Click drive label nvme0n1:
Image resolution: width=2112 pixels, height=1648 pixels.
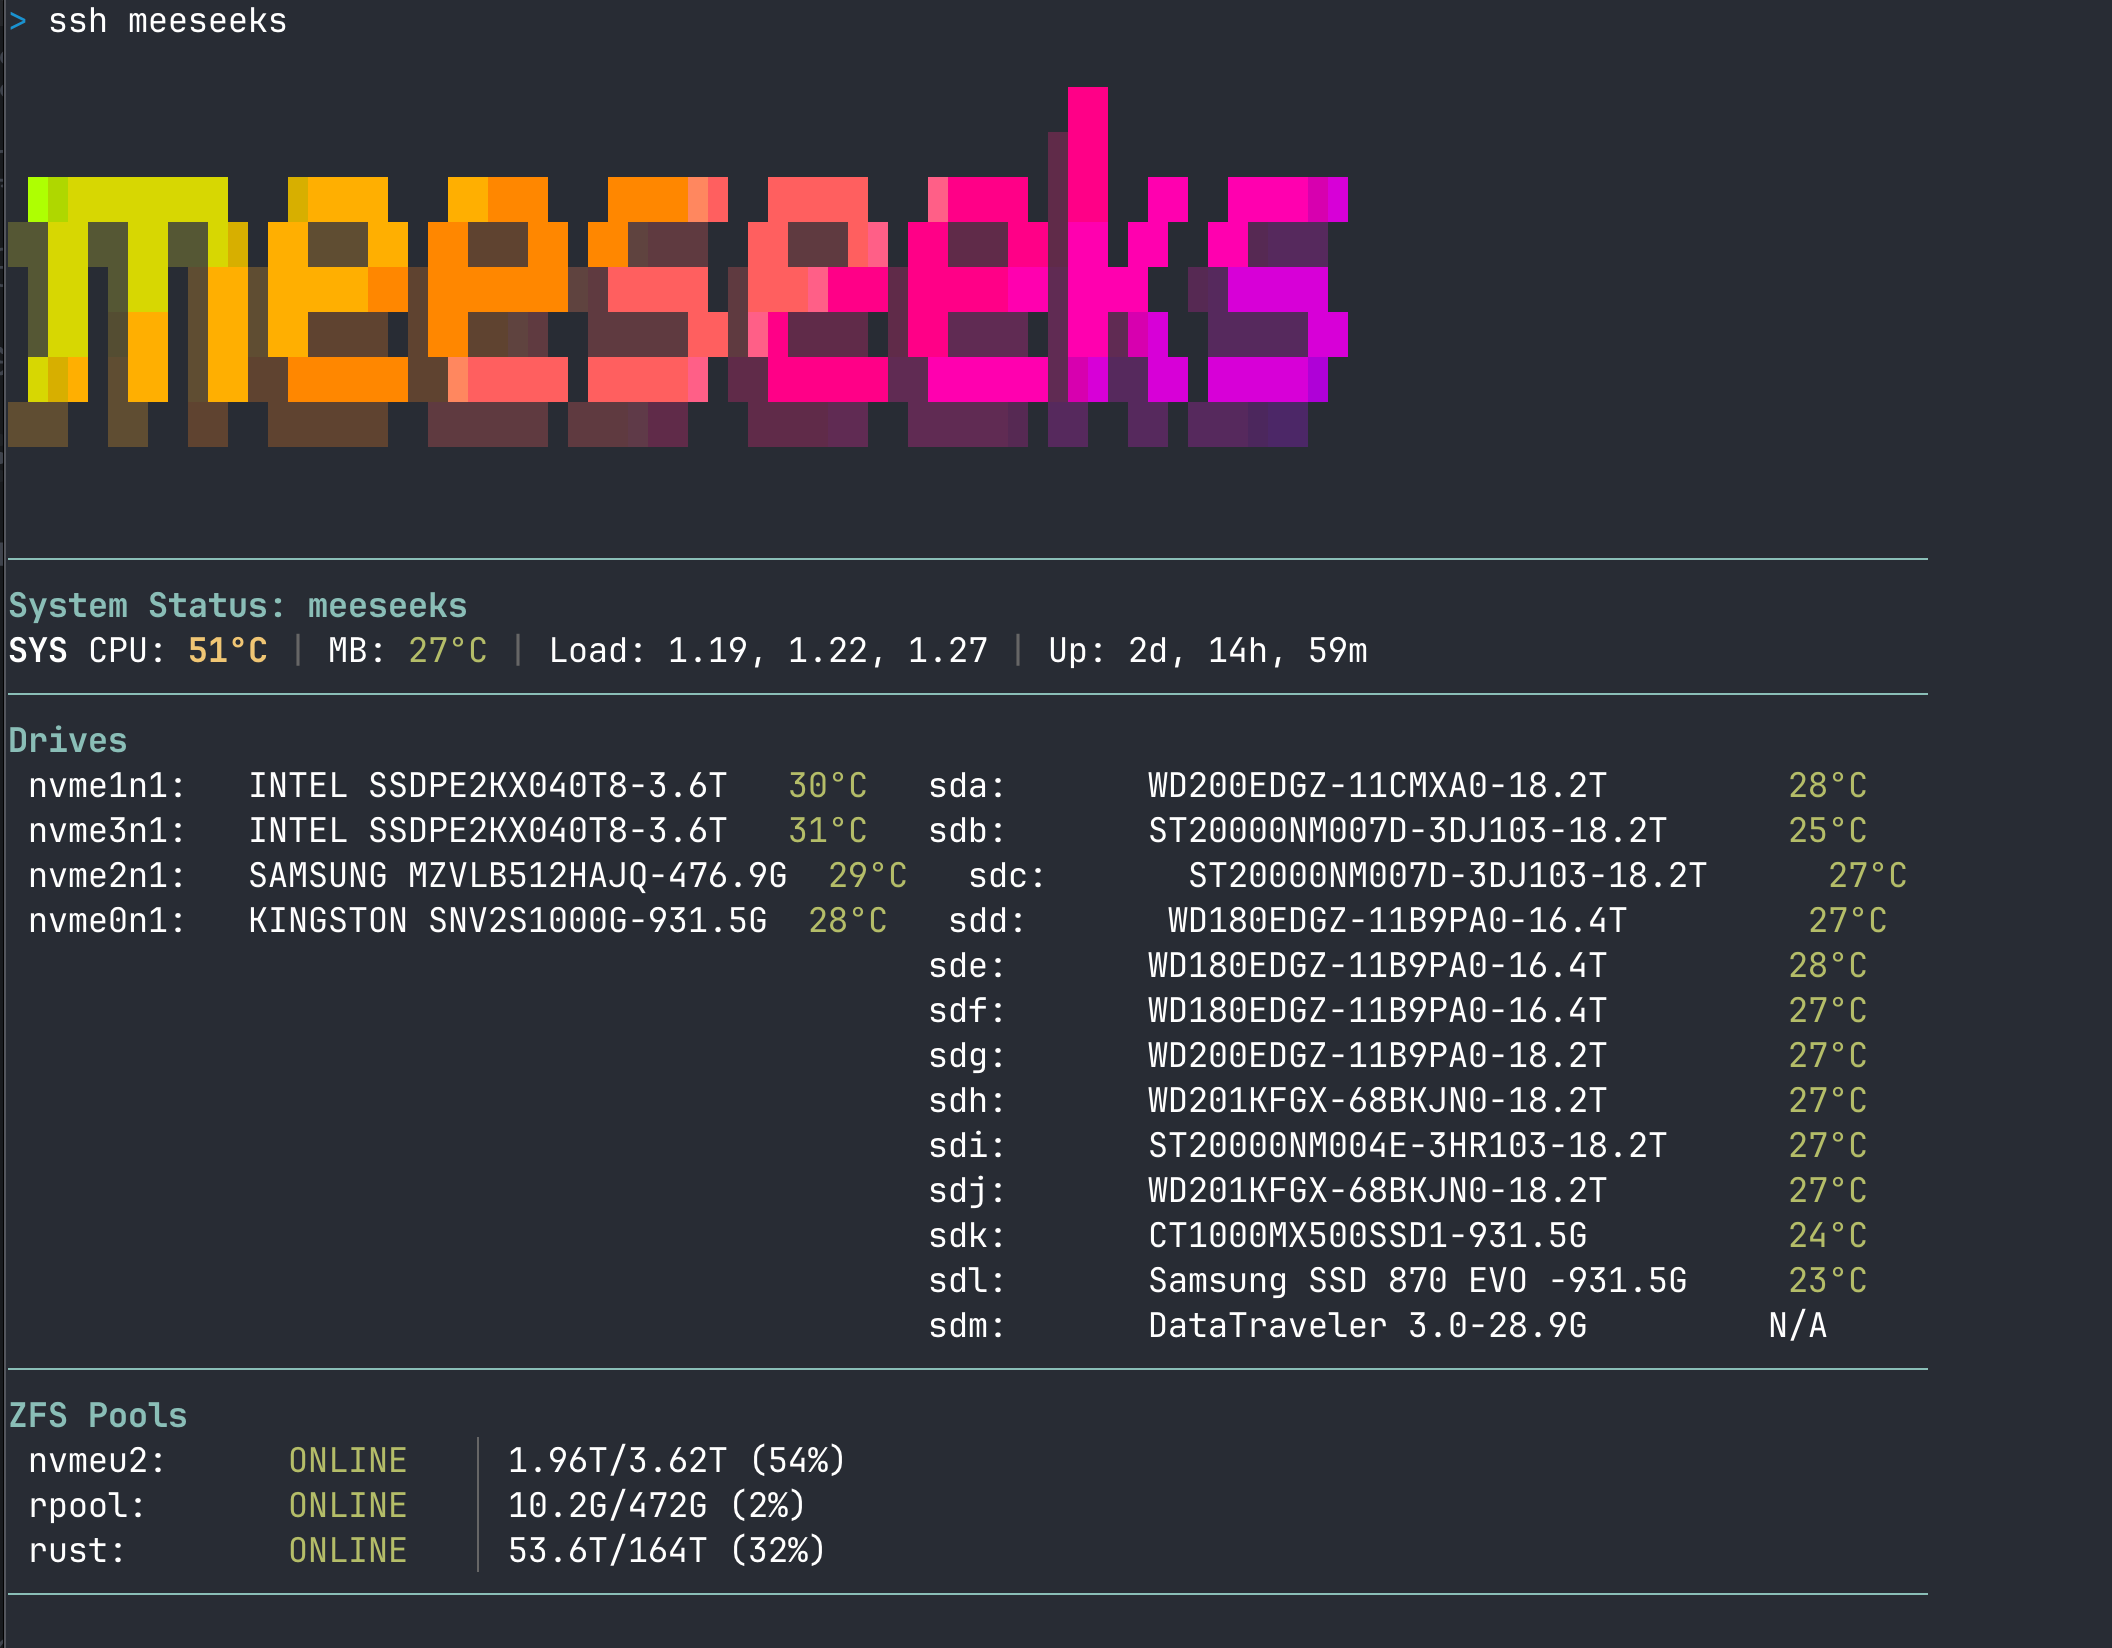point(107,921)
